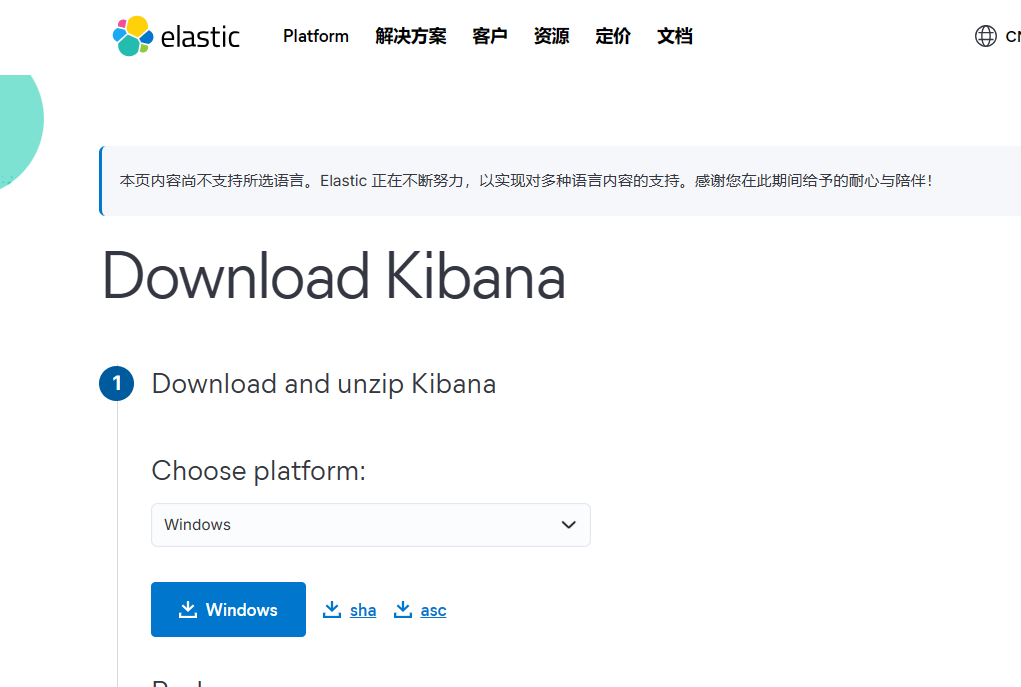Click the blue Windows download button

[229, 610]
